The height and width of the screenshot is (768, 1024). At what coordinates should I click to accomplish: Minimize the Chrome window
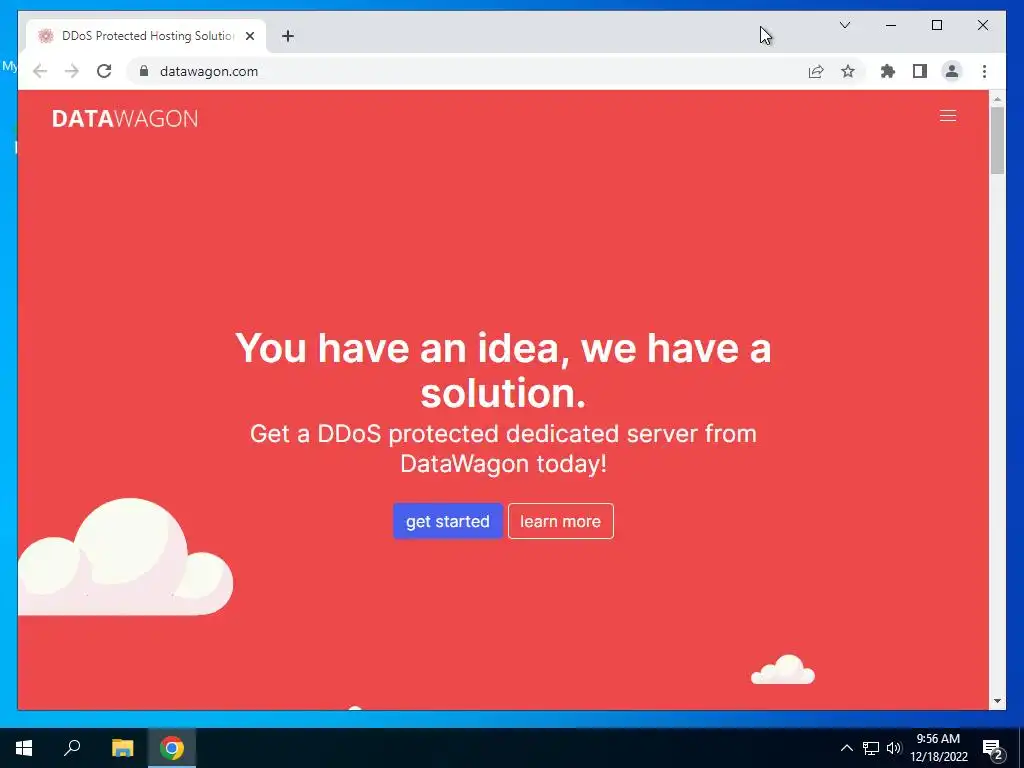891,25
